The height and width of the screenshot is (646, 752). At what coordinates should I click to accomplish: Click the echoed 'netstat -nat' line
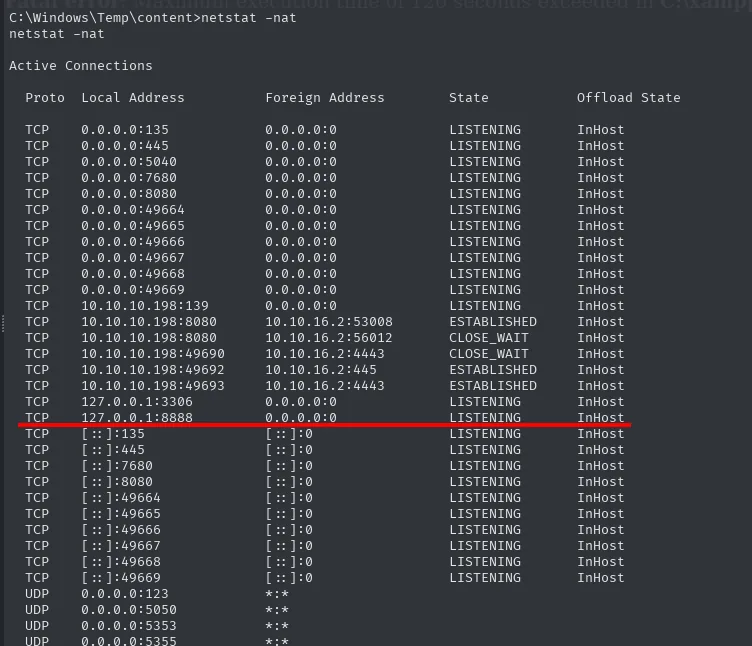tap(57, 34)
